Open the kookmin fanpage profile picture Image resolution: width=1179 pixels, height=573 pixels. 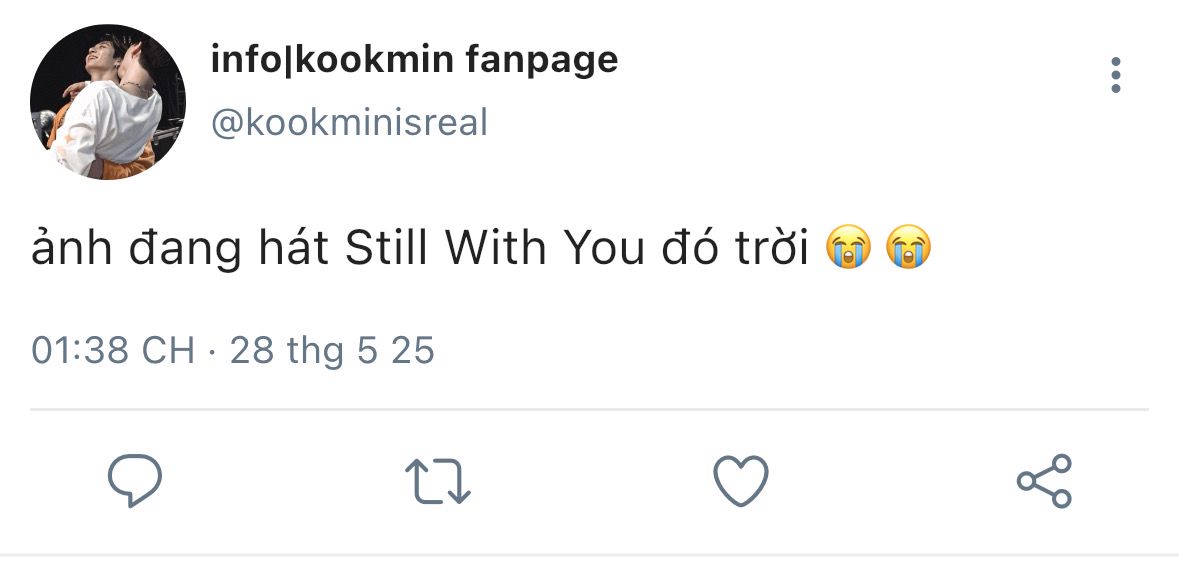pos(107,102)
